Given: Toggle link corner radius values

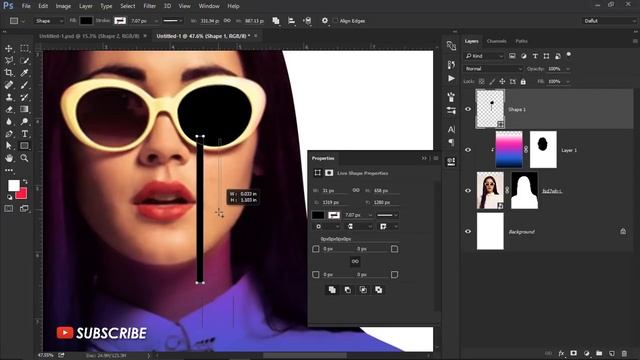Looking at the screenshot, I should [355, 261].
